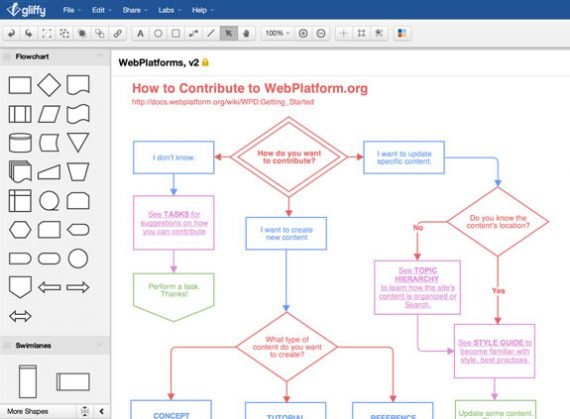The image size is (570, 419).
Task: Select the 'How do you want to contribute?' diamond
Action: tap(289, 157)
